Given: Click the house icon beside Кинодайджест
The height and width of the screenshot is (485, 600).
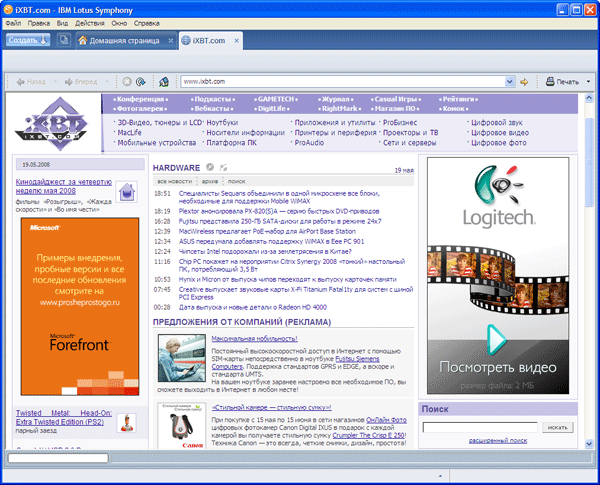Looking at the screenshot, I should [127, 191].
